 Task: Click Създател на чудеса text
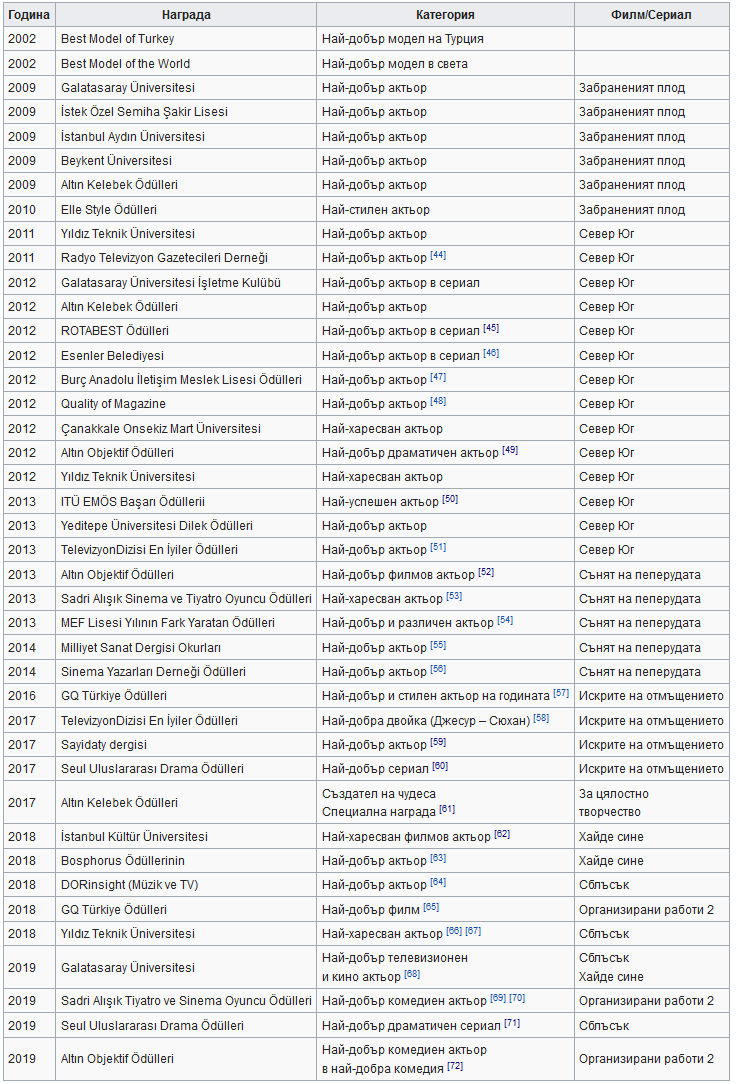tap(379, 794)
